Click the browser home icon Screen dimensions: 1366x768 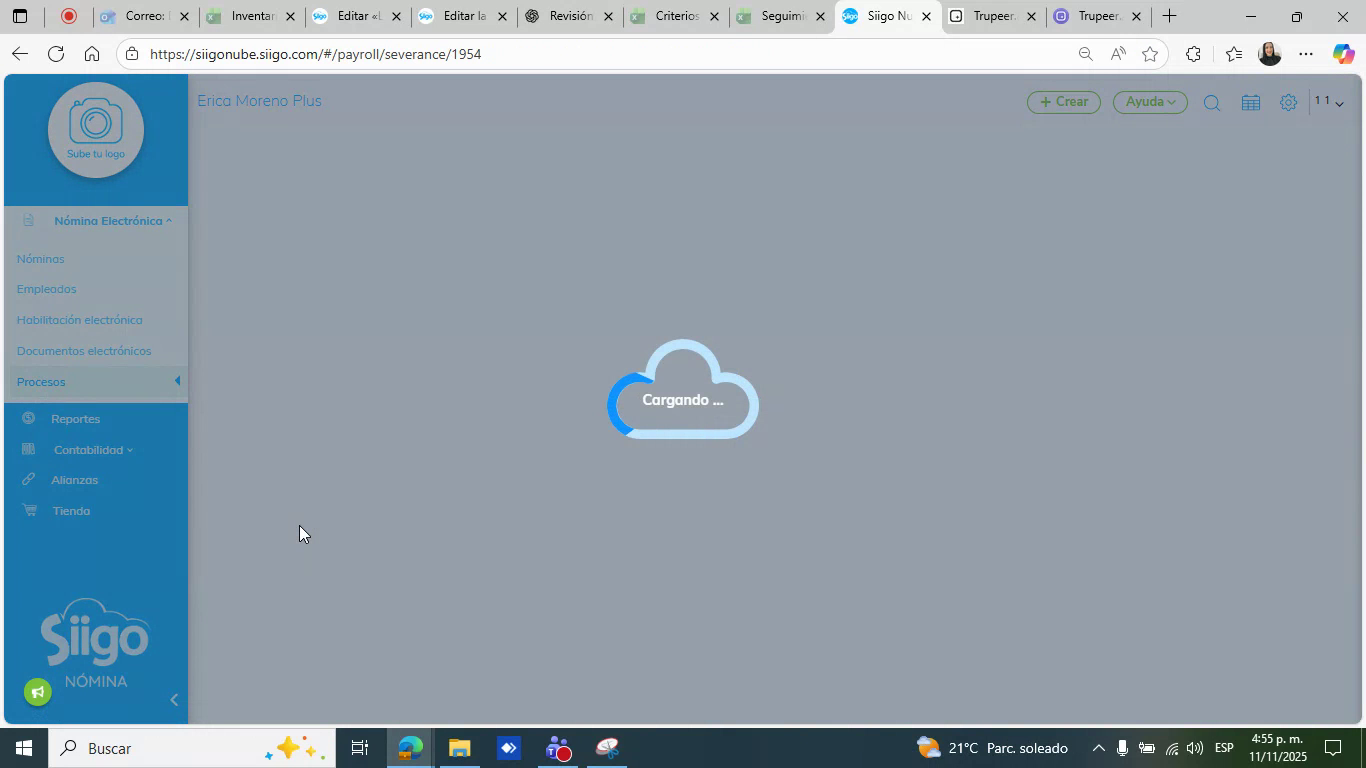pyautogui.click(x=92, y=54)
